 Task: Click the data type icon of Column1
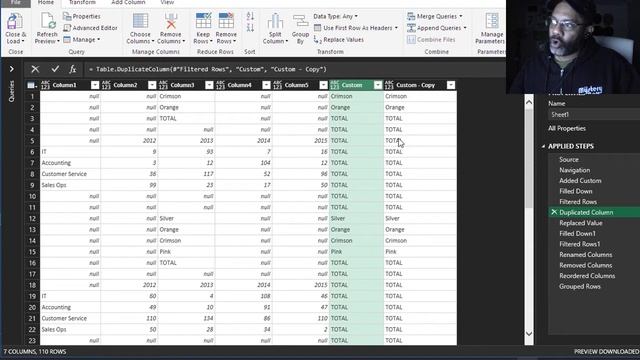(x=45, y=85)
